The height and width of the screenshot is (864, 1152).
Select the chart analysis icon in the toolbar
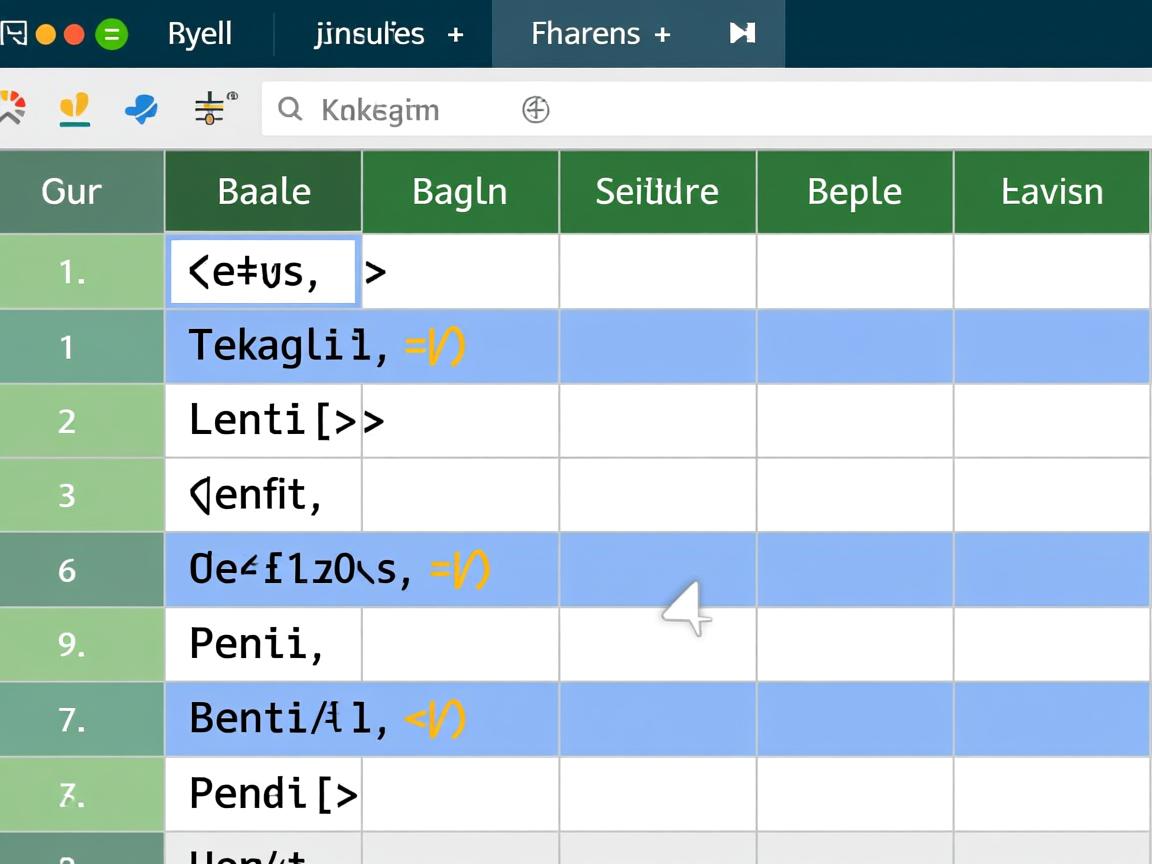(14, 107)
